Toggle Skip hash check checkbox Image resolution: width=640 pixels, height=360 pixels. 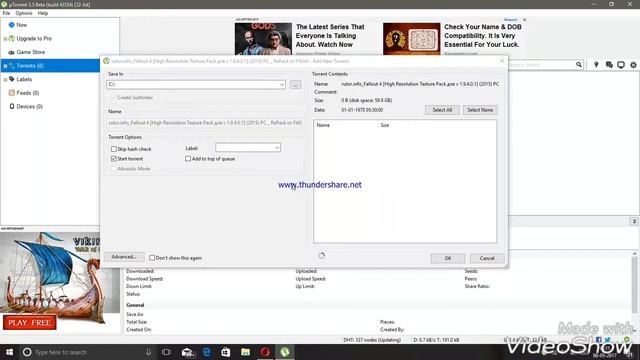click(114, 149)
